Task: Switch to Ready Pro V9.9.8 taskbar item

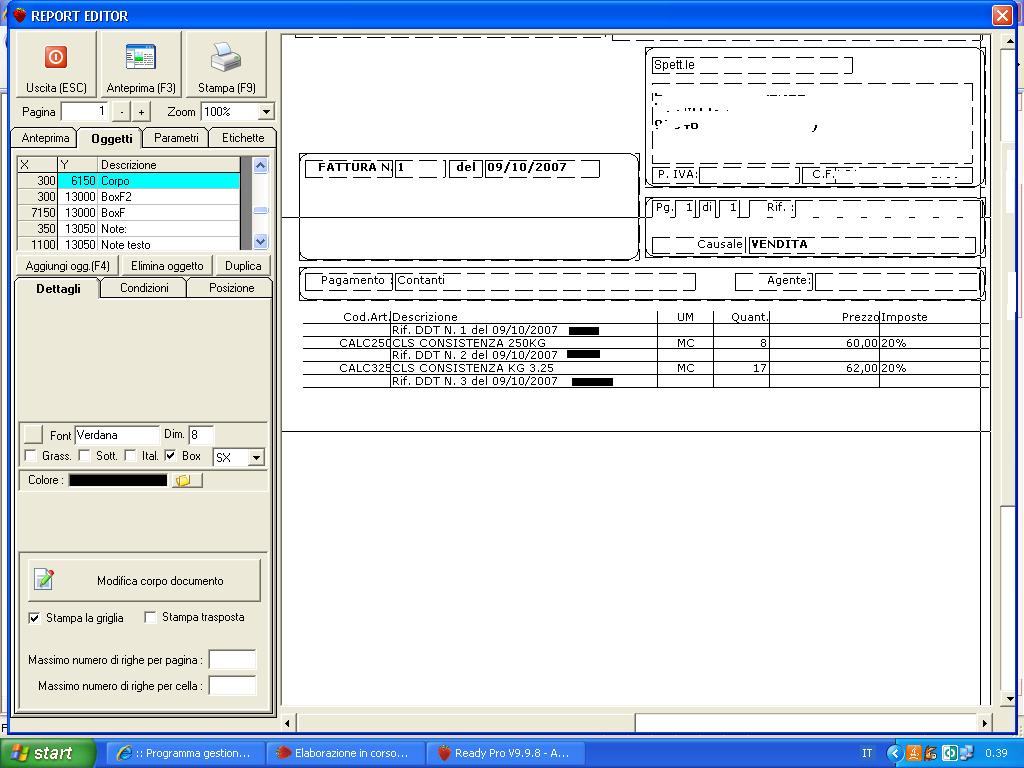Action: tap(505, 753)
